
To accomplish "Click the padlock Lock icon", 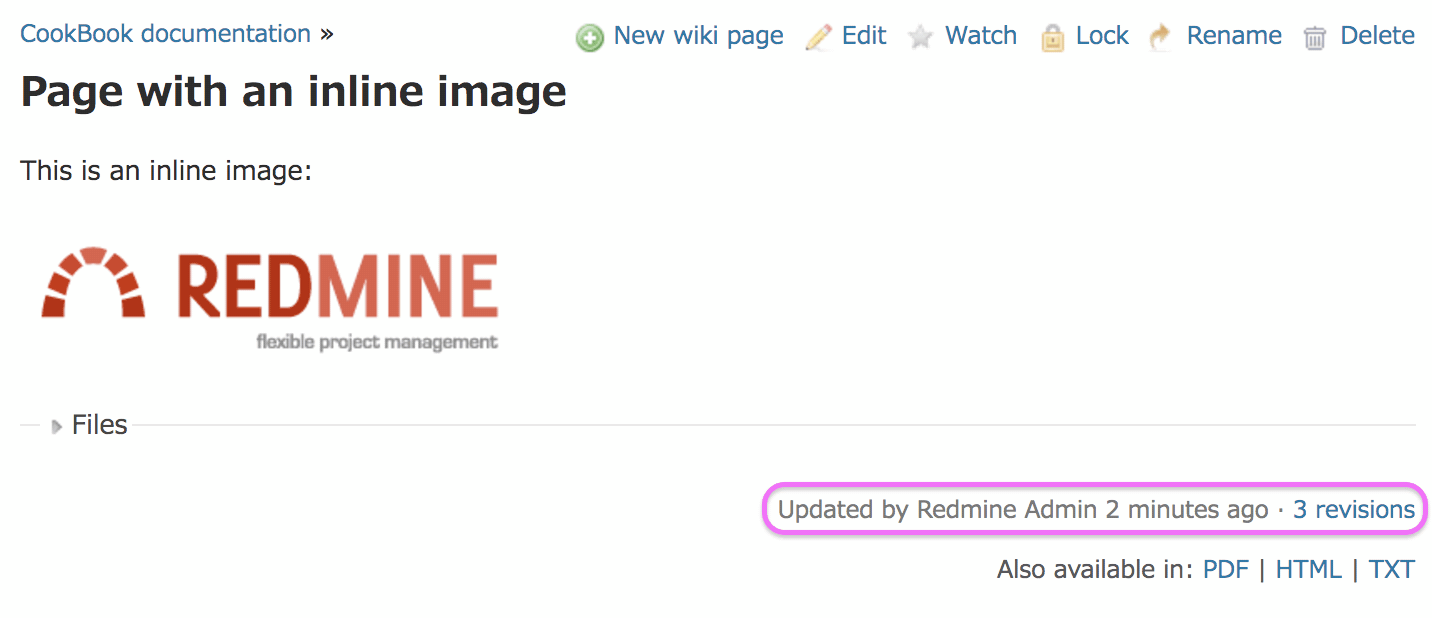I will 1052,38.
